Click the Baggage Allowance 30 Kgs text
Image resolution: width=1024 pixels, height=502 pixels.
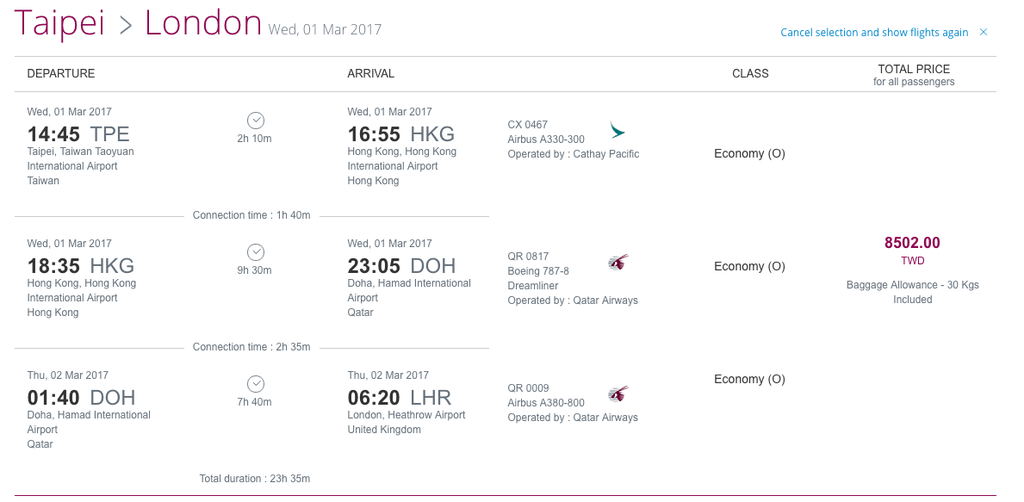point(912,292)
